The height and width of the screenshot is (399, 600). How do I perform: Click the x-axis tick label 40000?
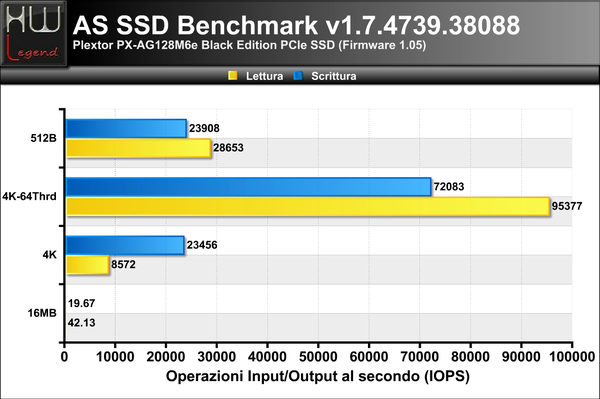[267, 357]
